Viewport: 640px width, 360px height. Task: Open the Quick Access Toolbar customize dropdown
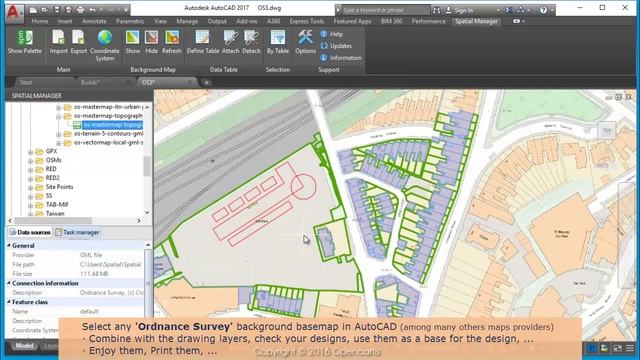point(126,9)
